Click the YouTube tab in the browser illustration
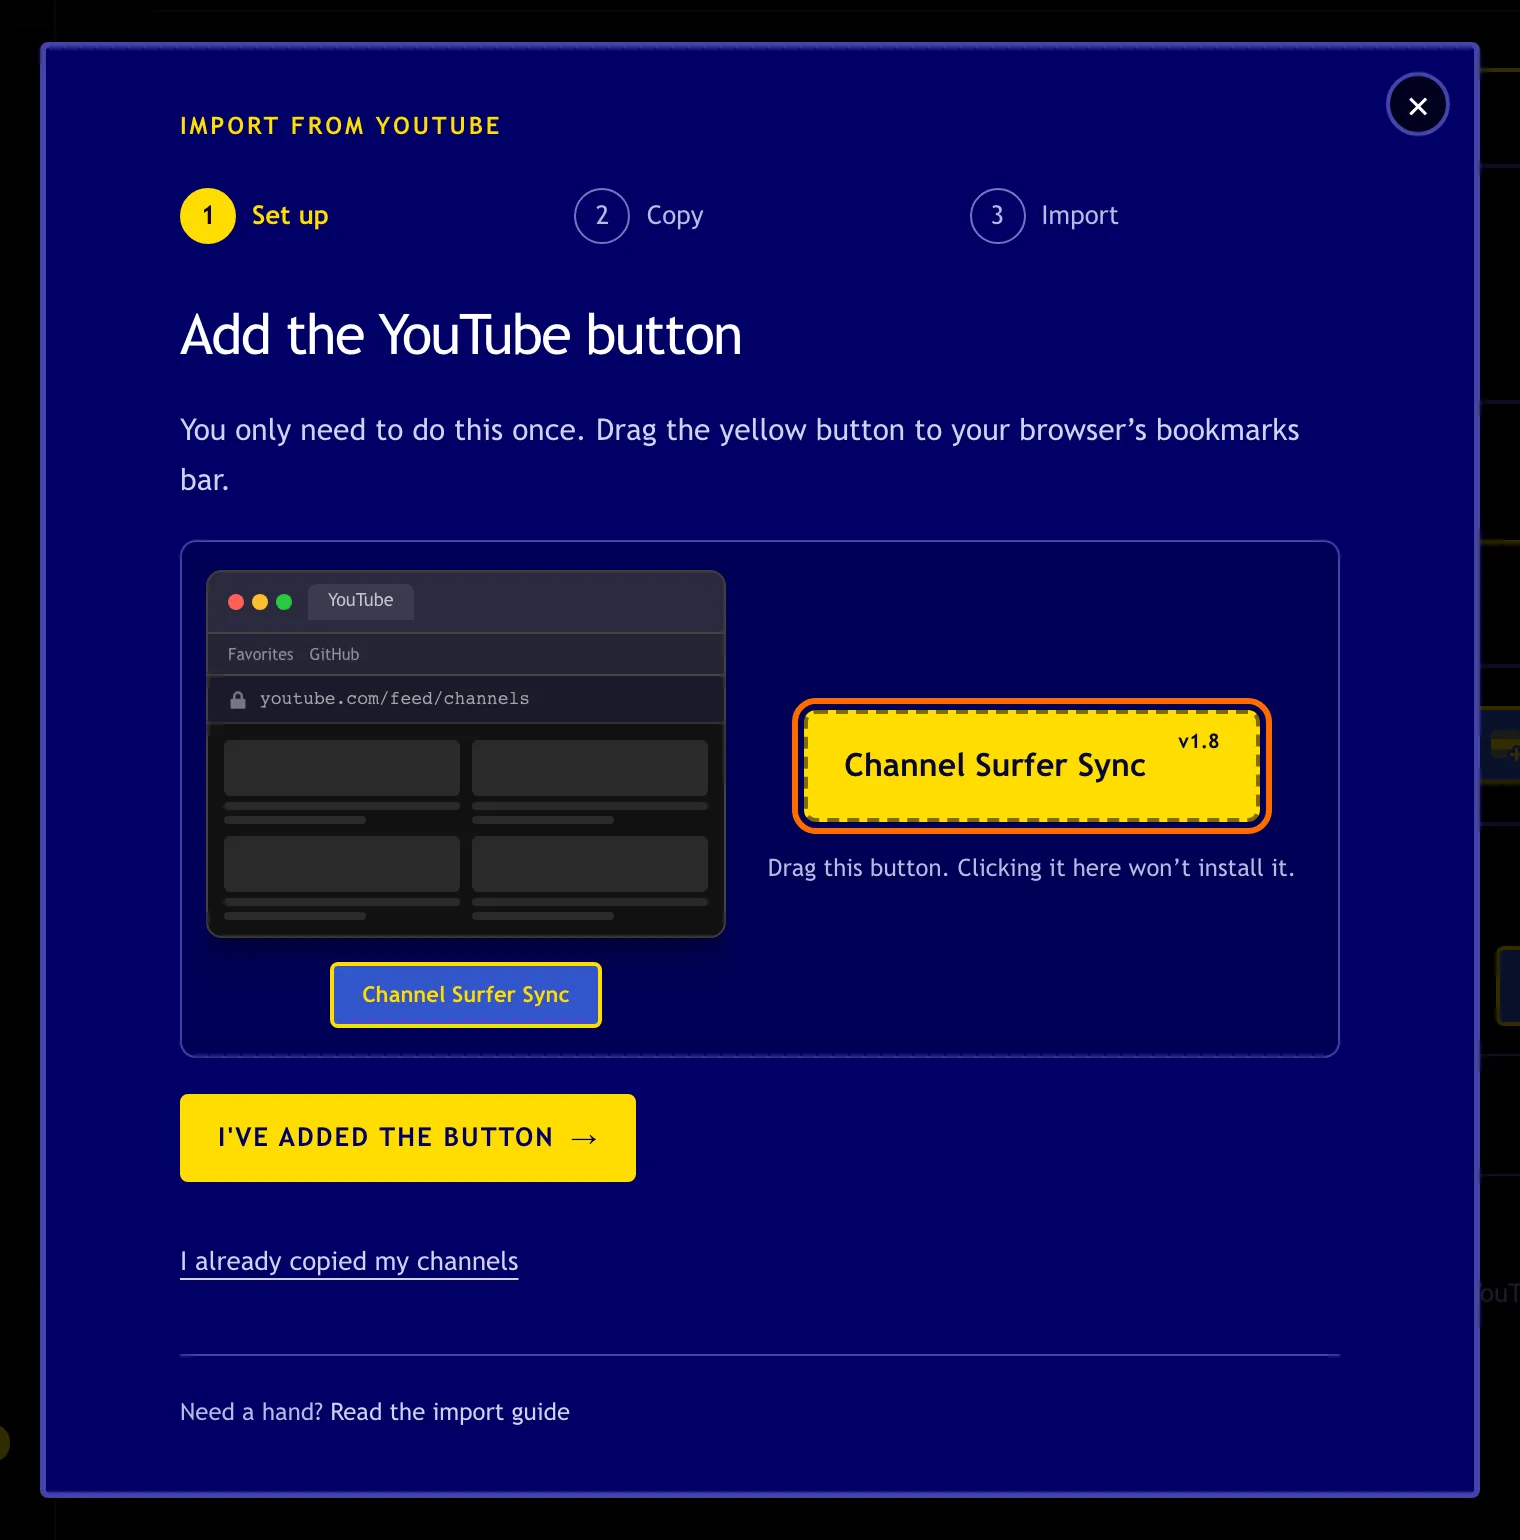 pos(361,601)
